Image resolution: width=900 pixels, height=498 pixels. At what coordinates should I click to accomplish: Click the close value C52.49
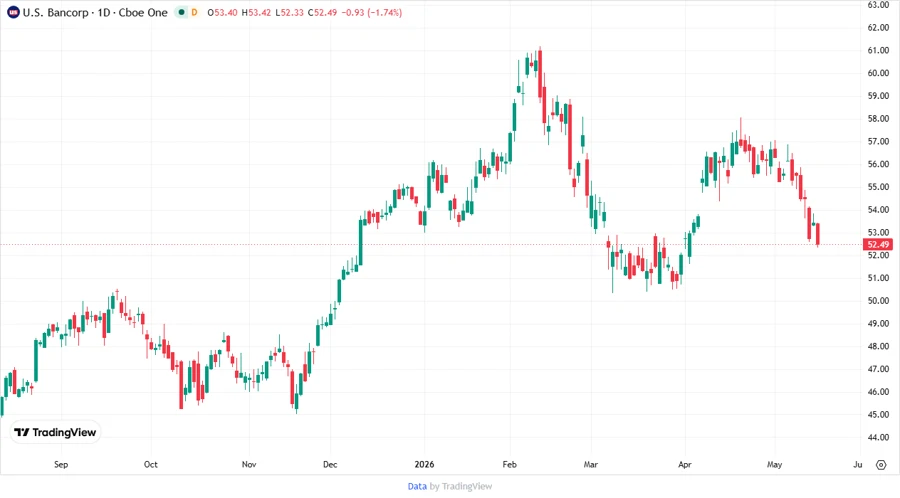[x=323, y=13]
